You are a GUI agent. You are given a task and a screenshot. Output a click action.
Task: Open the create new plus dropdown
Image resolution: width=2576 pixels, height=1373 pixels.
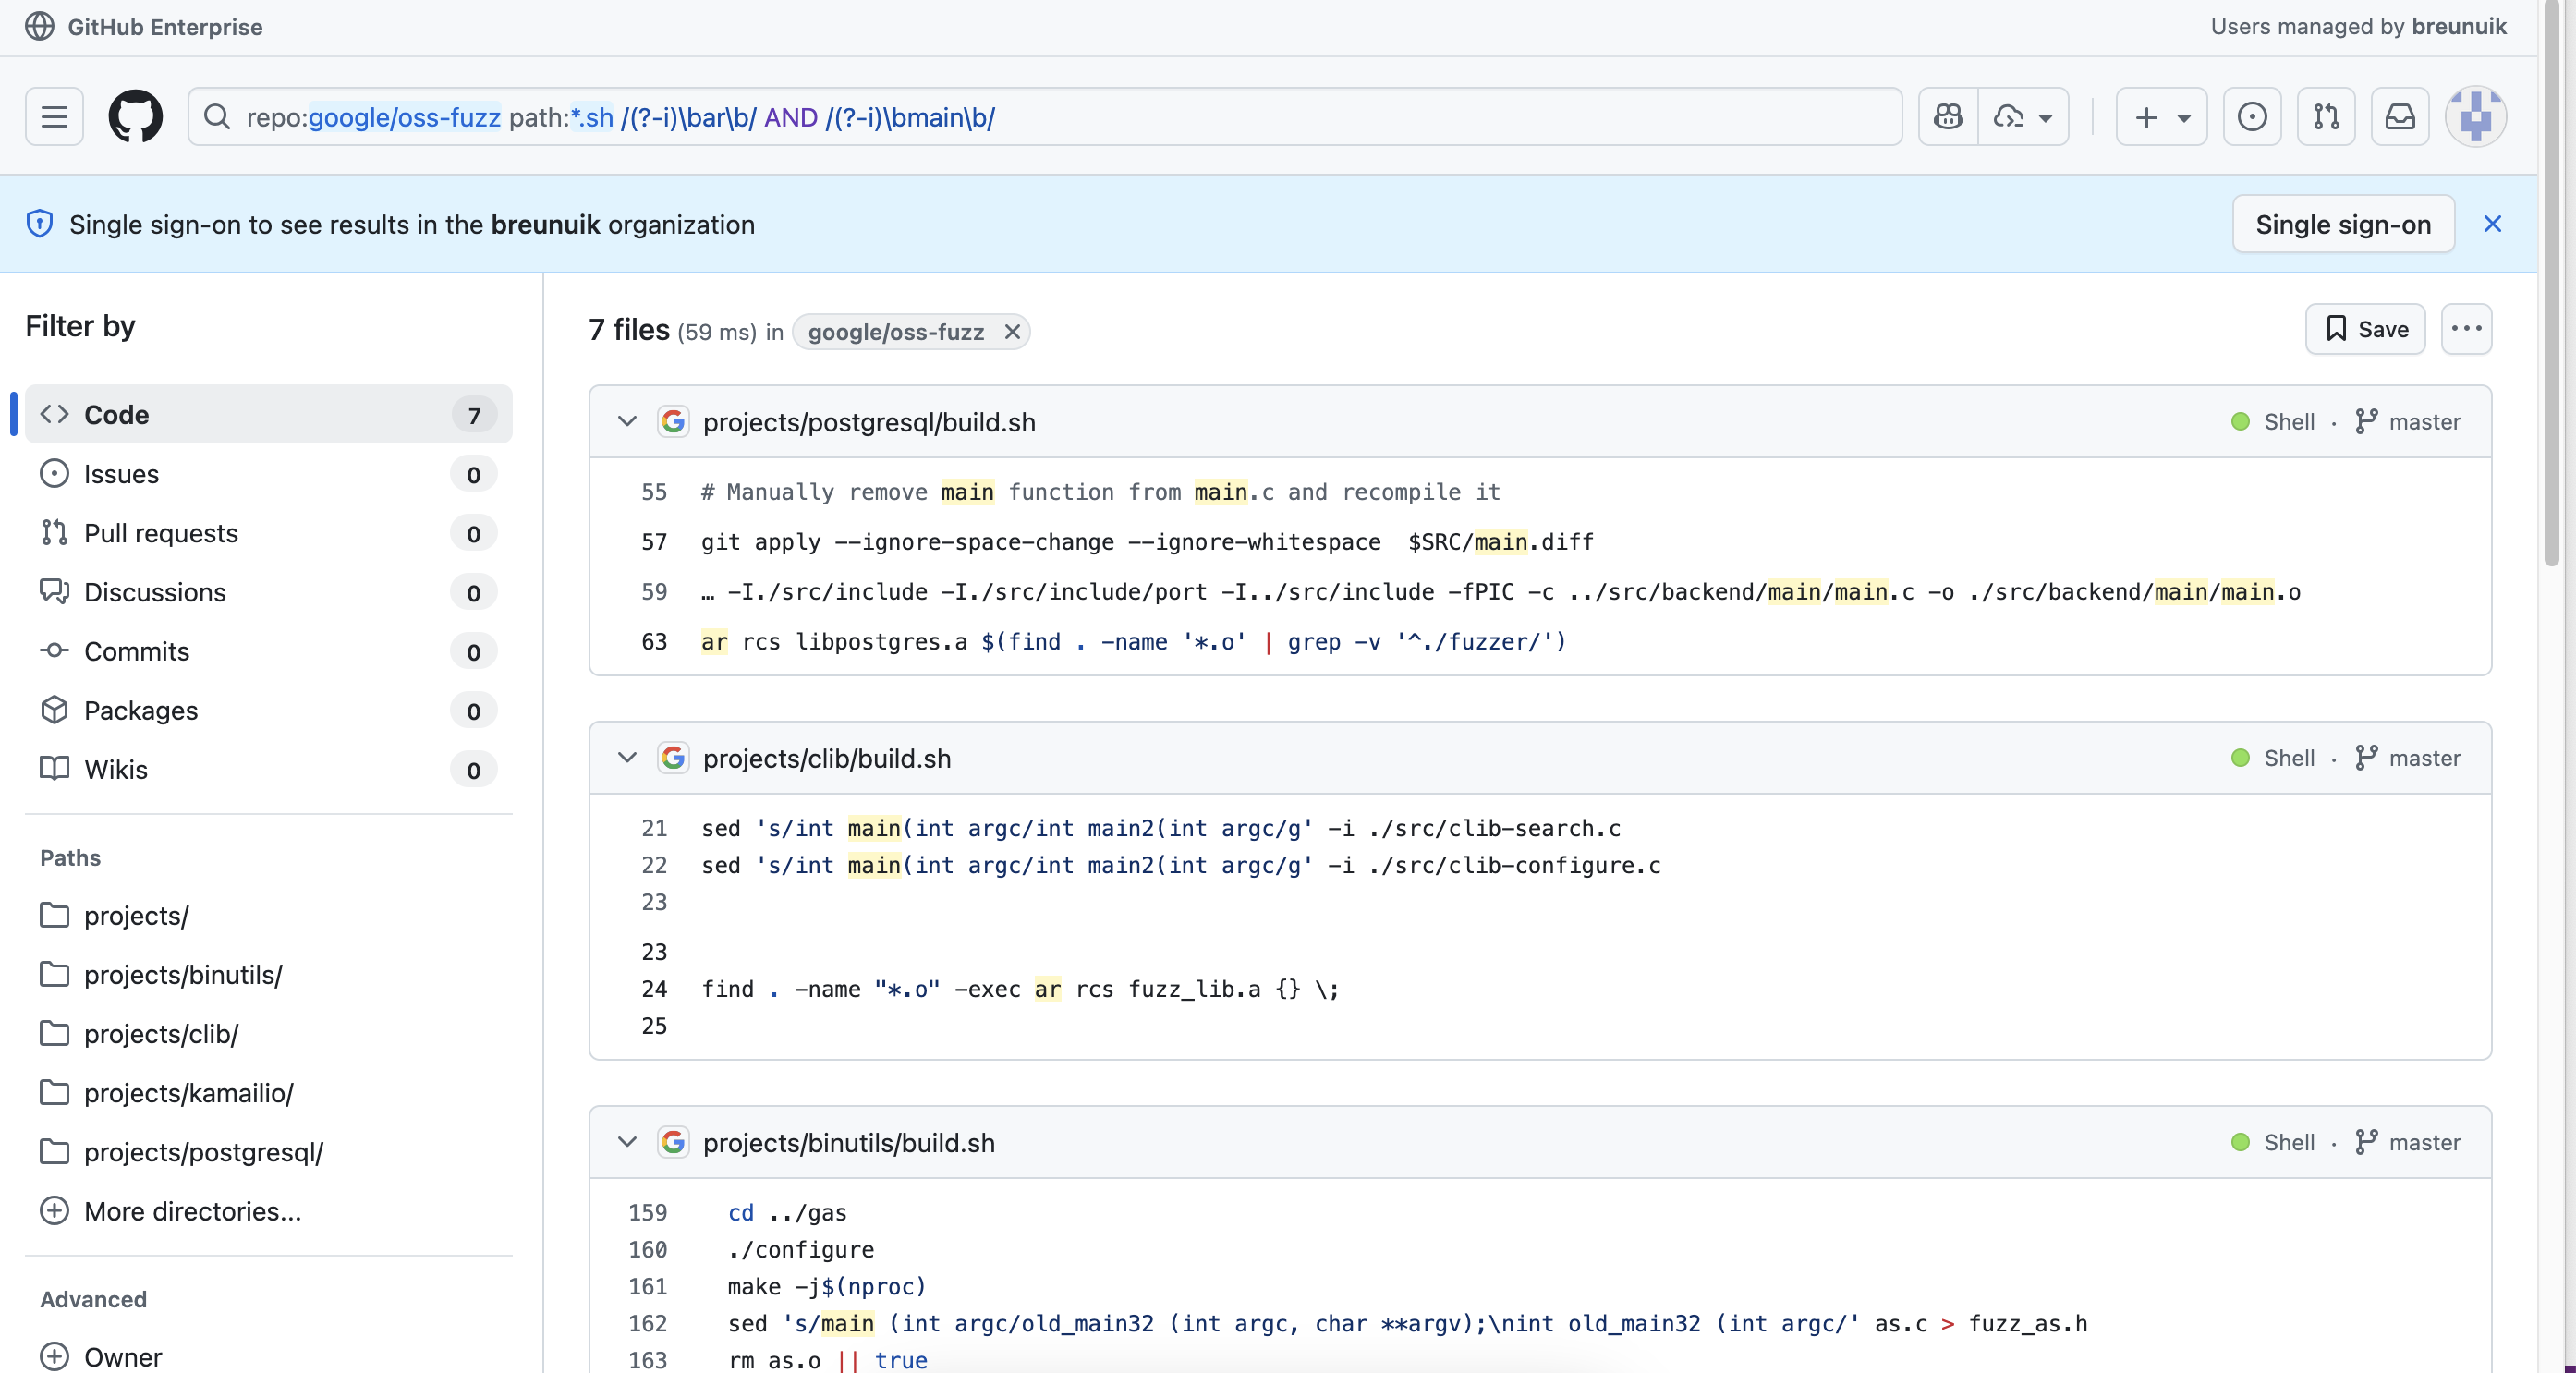(2160, 117)
